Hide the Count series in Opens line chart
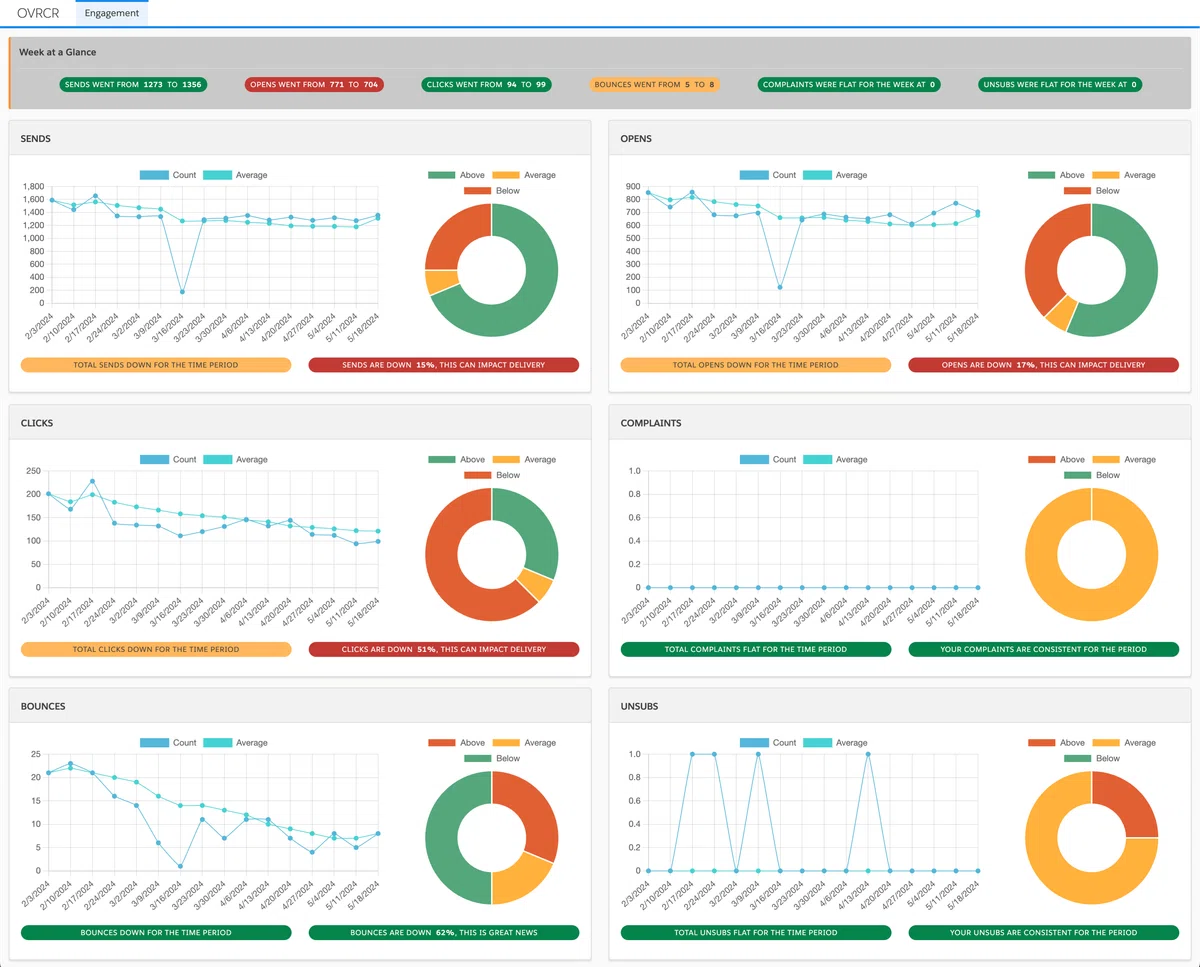The width and height of the screenshot is (1200, 967). click(768, 175)
